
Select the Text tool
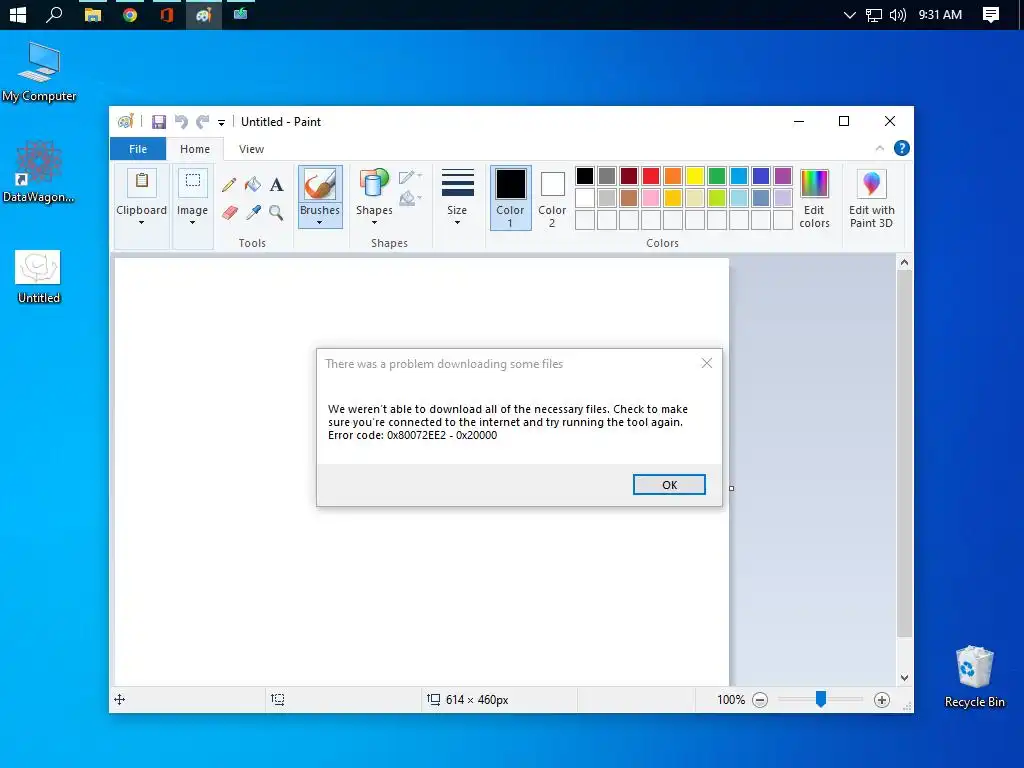coord(276,185)
